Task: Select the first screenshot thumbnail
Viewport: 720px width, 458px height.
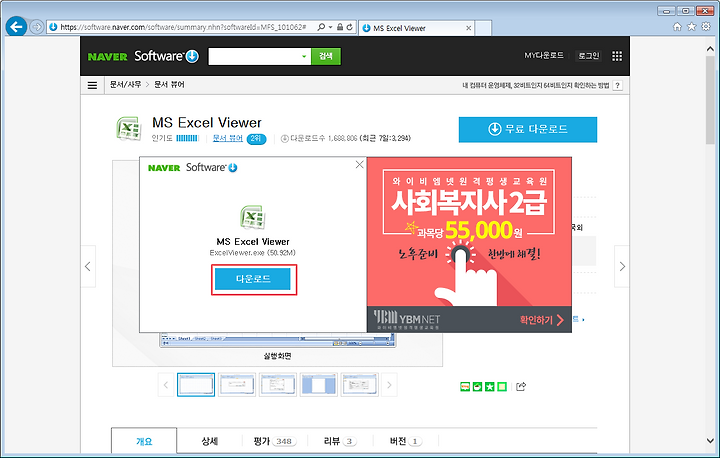Action: tap(196, 384)
